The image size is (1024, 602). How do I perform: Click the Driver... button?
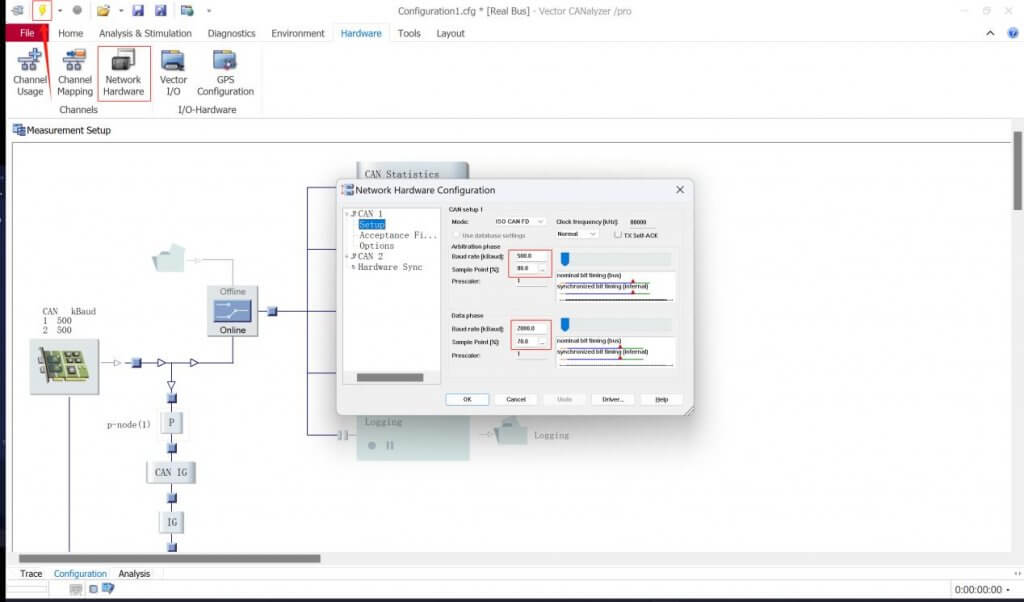pyautogui.click(x=613, y=399)
